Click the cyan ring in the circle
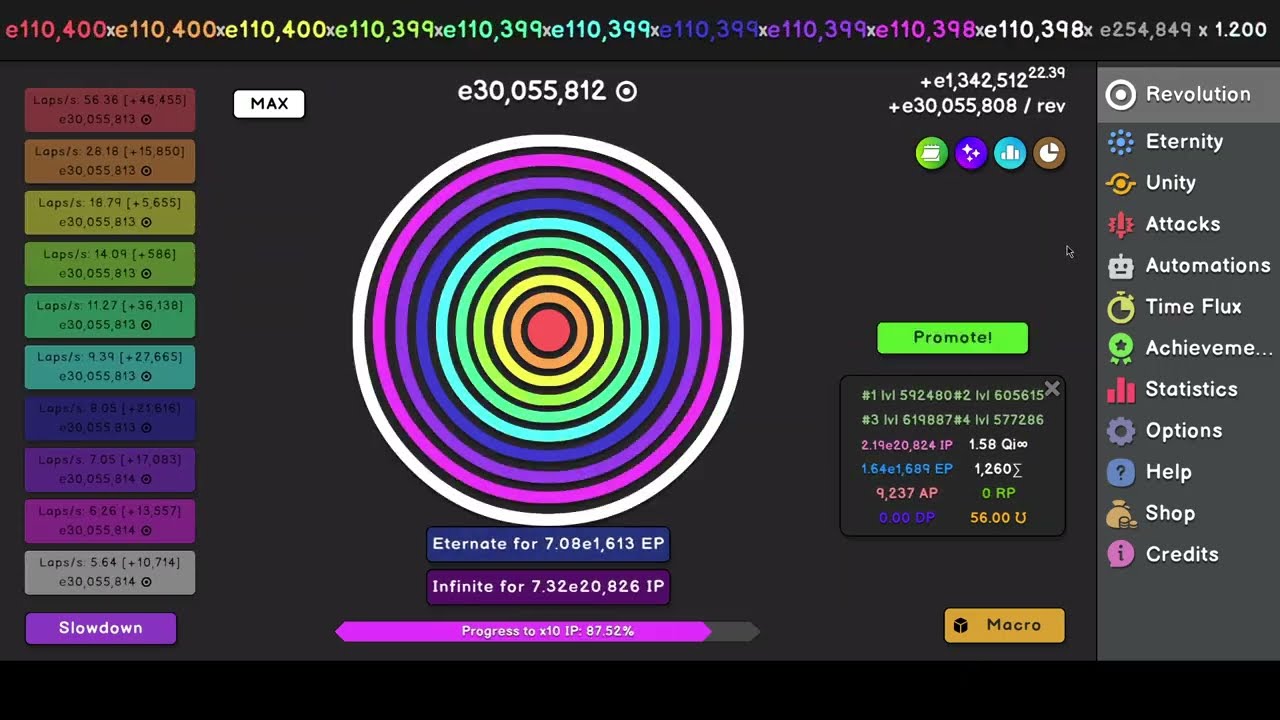1280x720 pixels. tap(548, 226)
